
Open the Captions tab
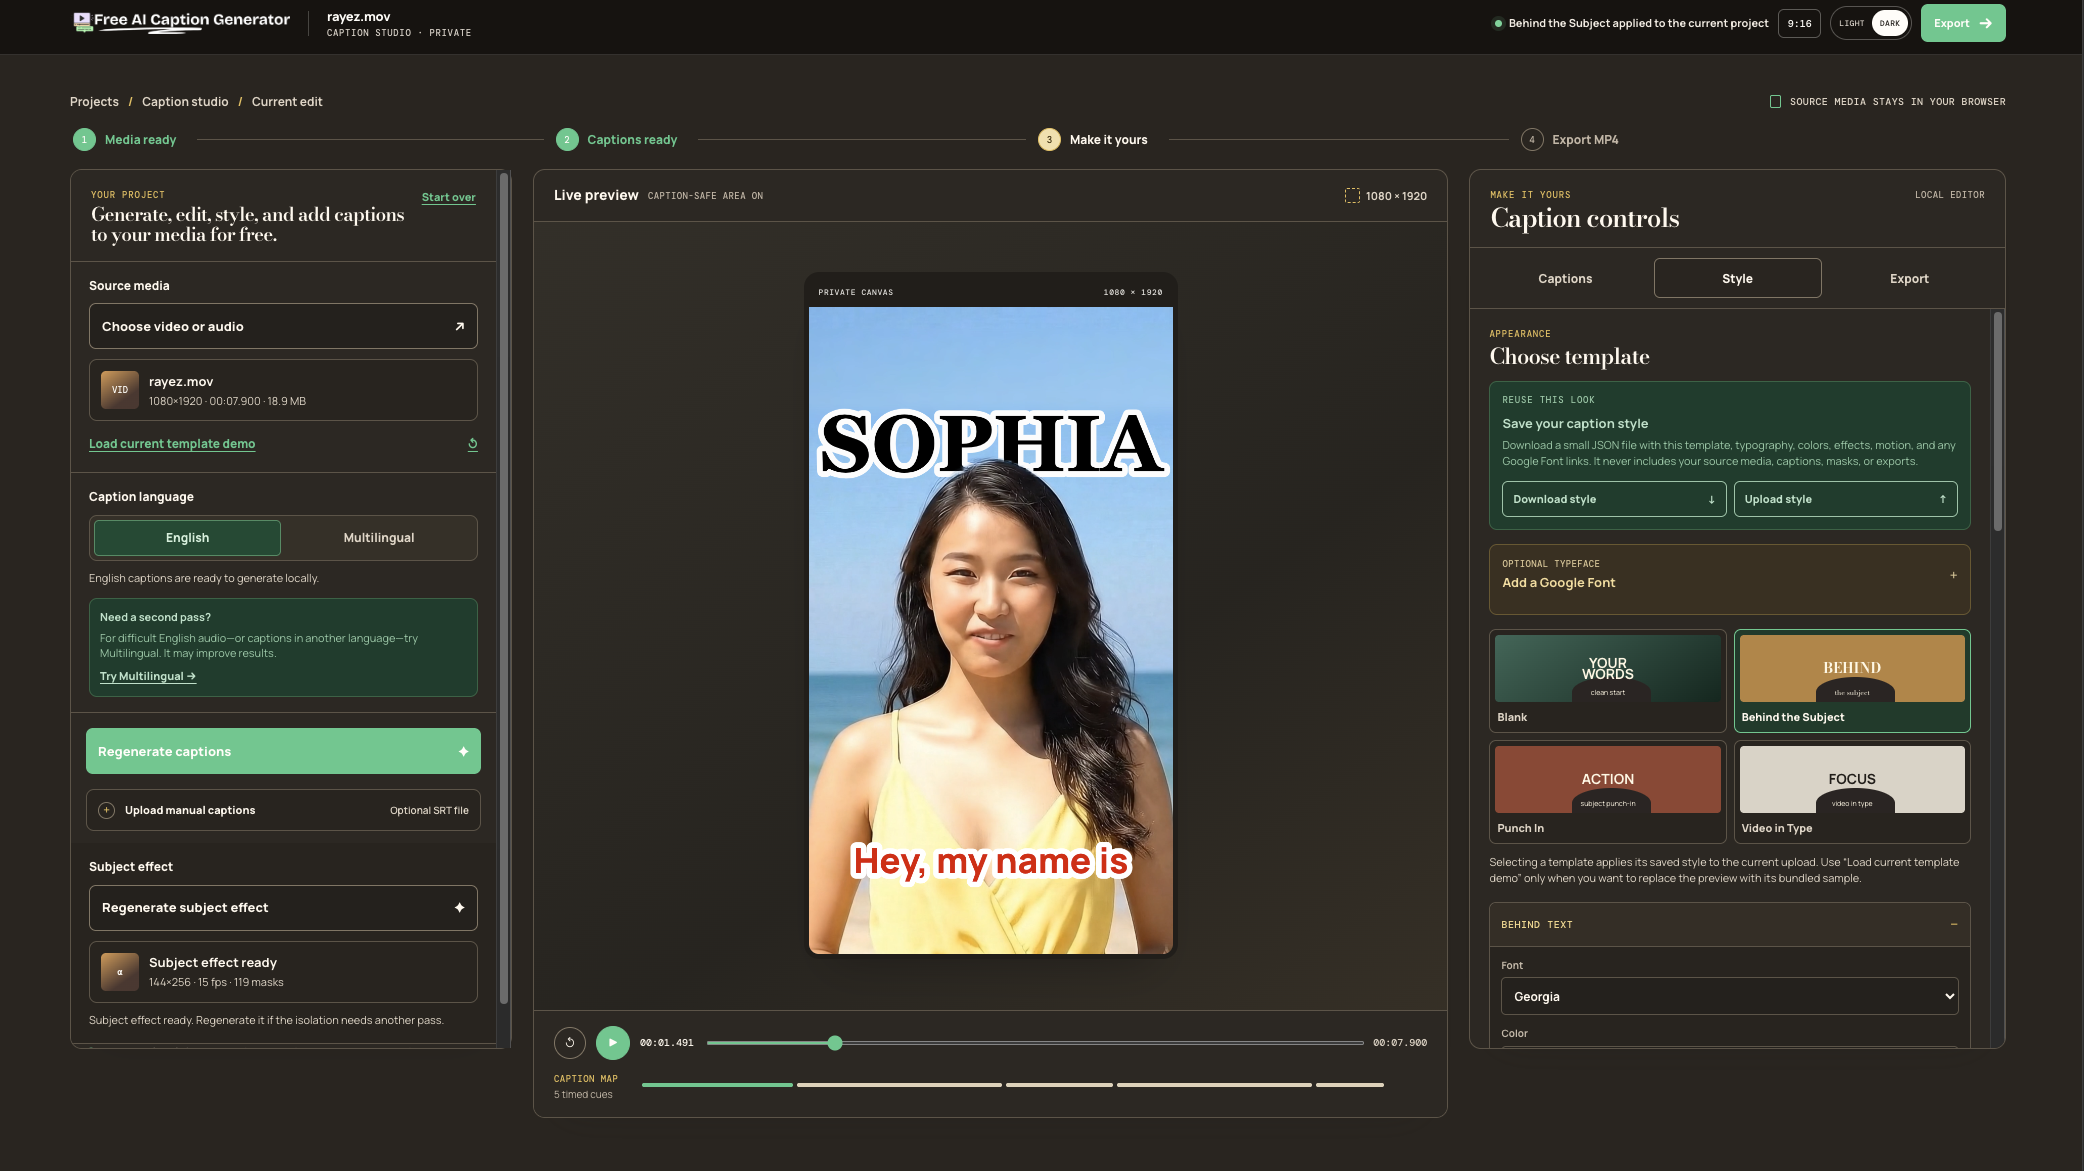tap(1565, 278)
